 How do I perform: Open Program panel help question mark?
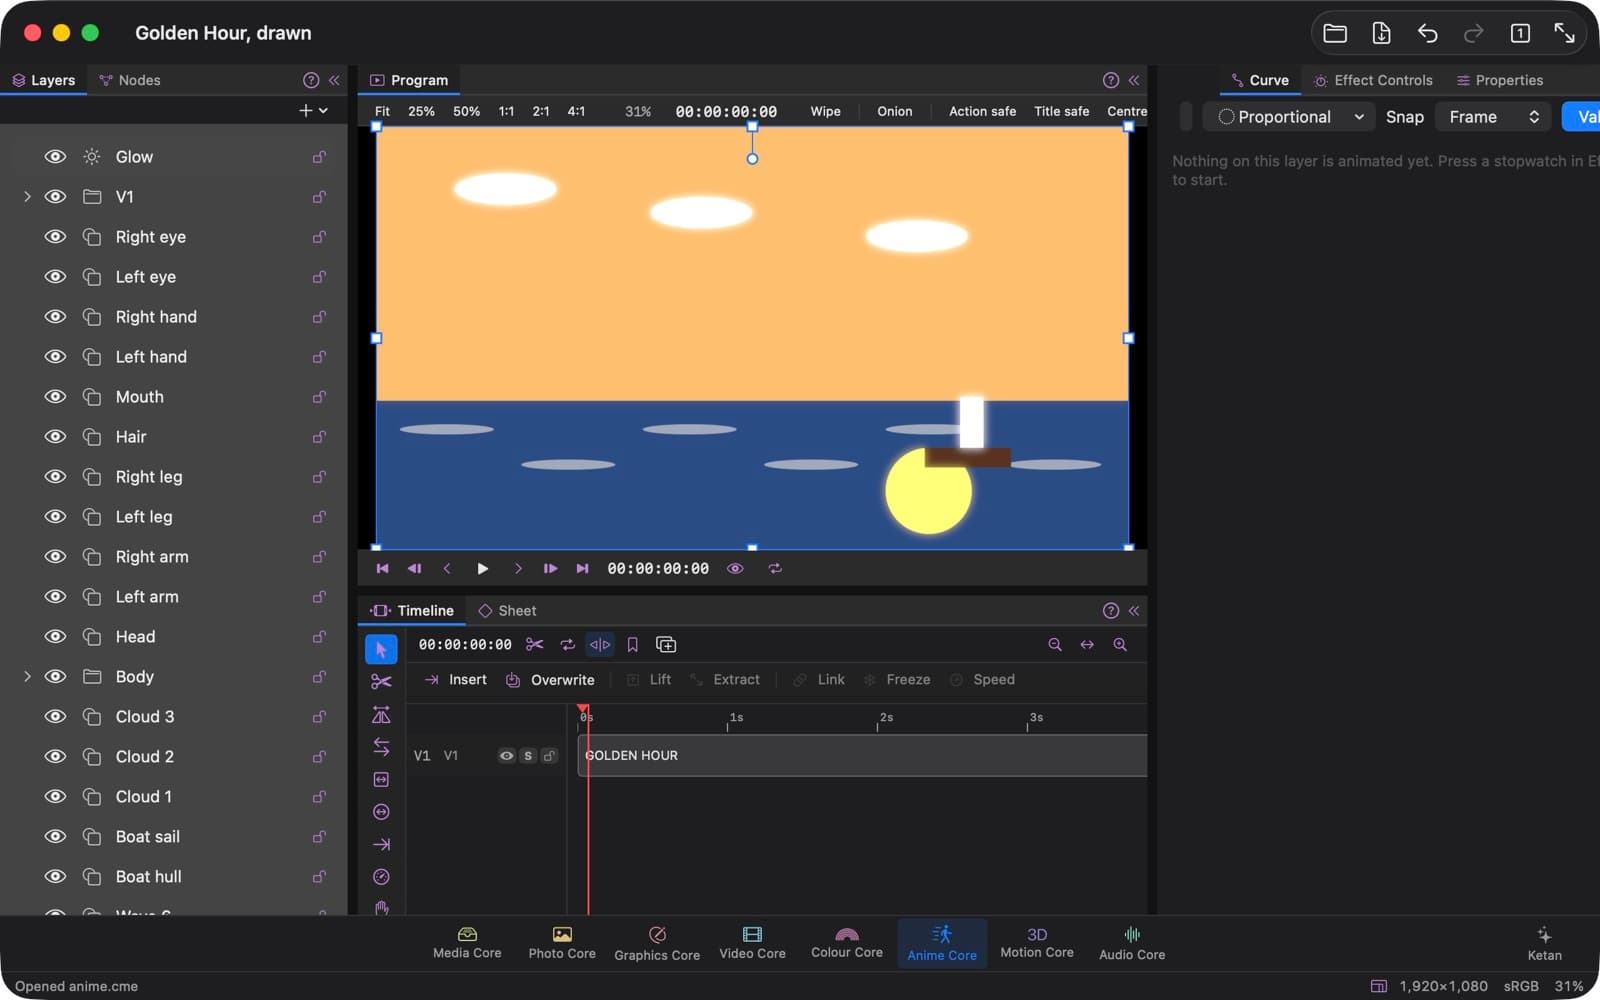[x=1111, y=80]
